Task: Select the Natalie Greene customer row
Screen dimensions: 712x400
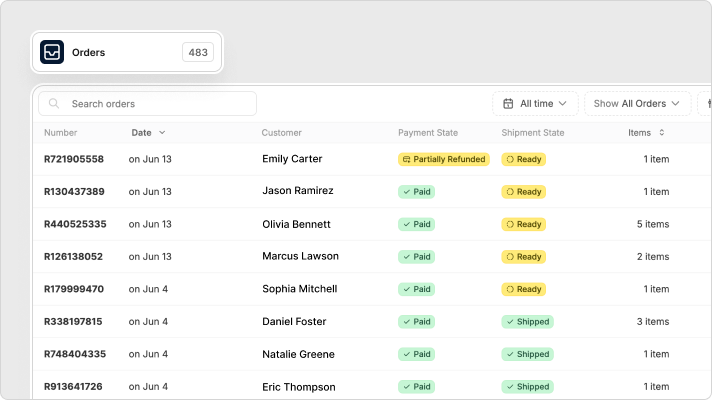Action: pyautogui.click(x=372, y=354)
